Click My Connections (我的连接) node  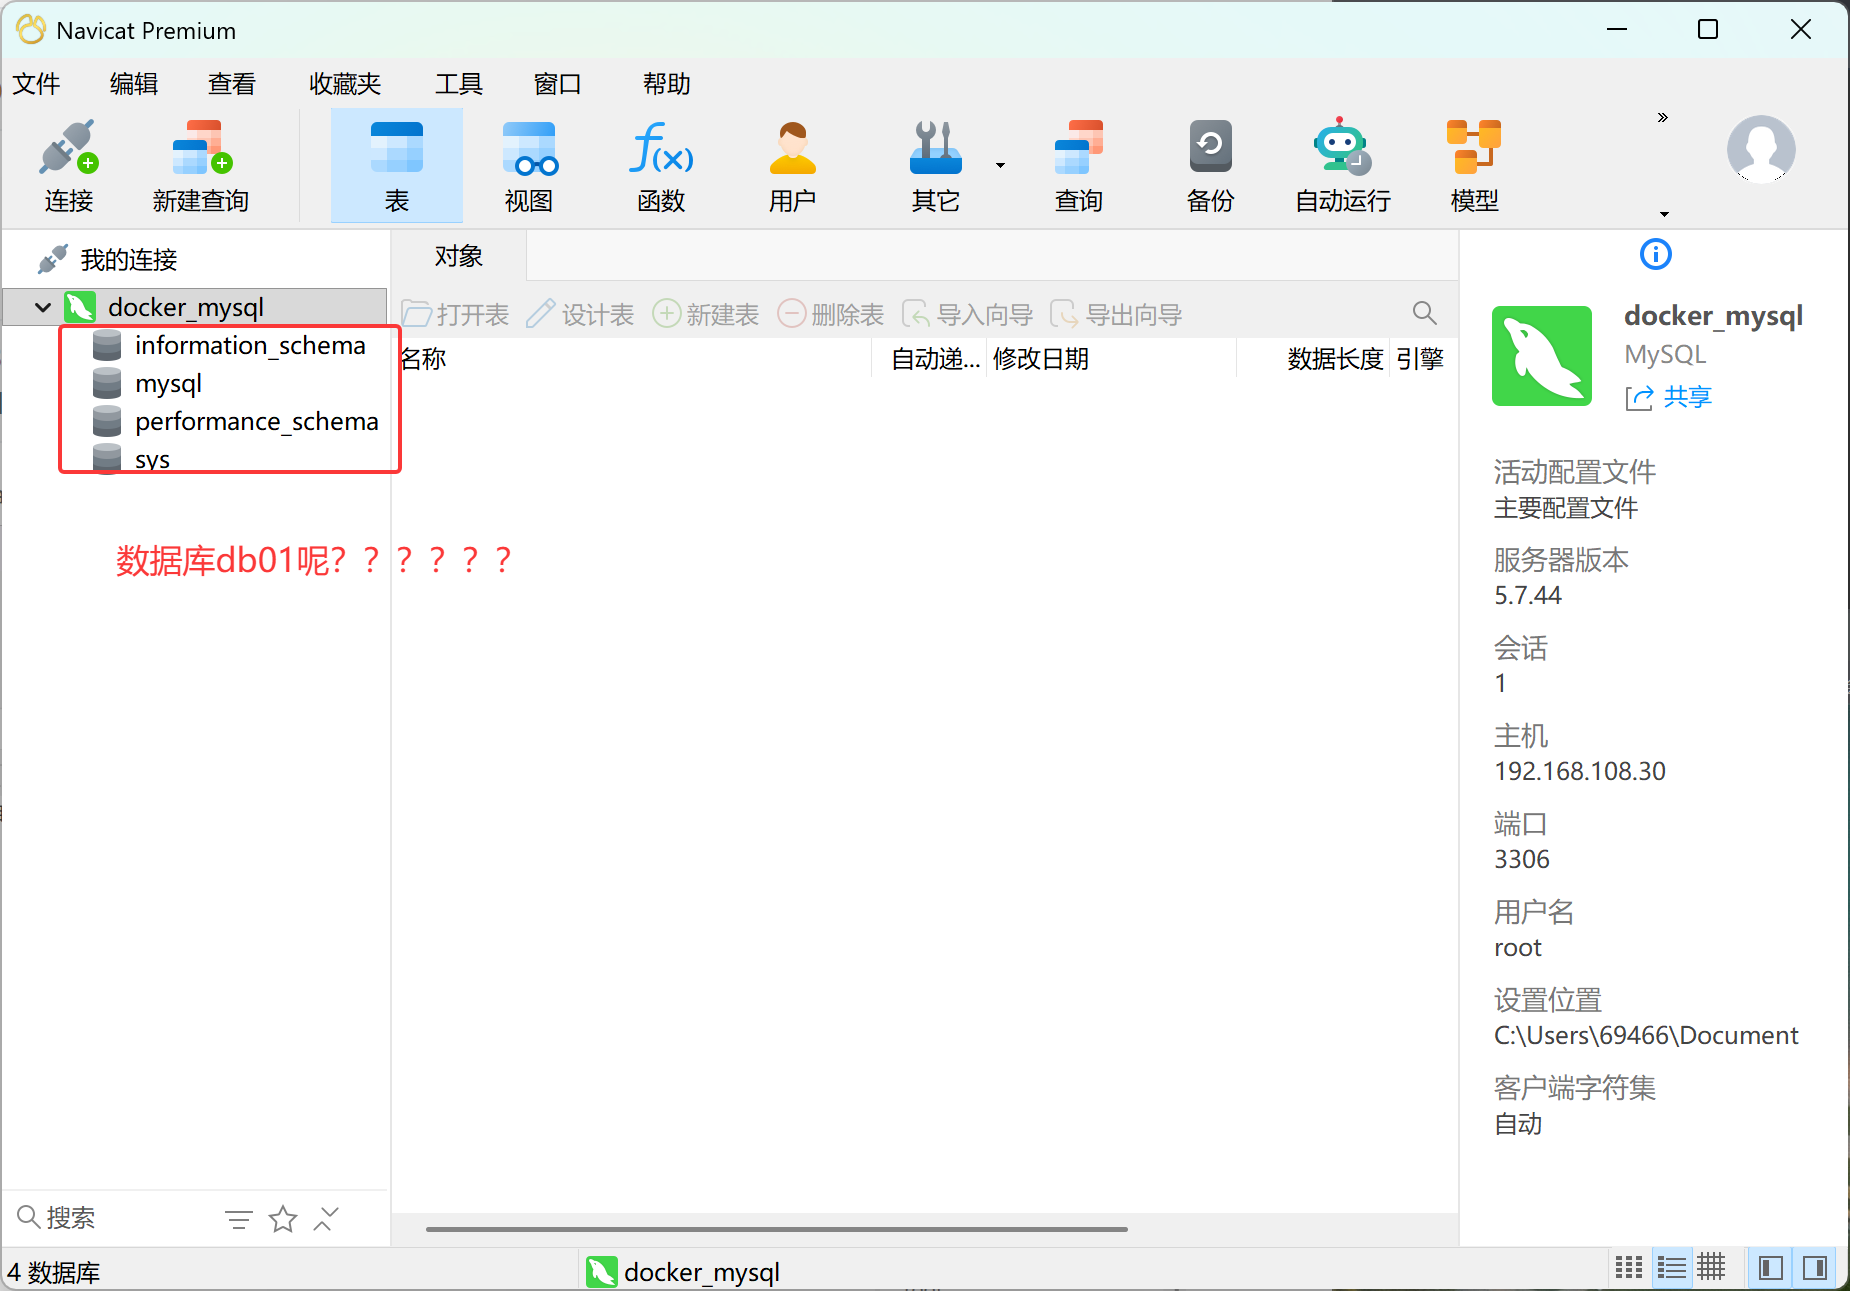tap(128, 260)
